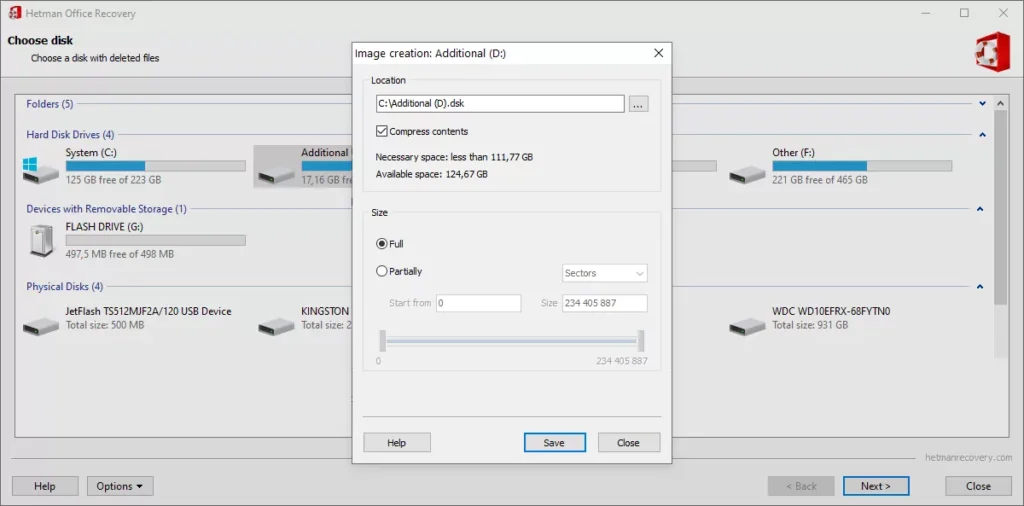Collapse the Physical Disks section
The width and height of the screenshot is (1024, 506).
coord(980,287)
